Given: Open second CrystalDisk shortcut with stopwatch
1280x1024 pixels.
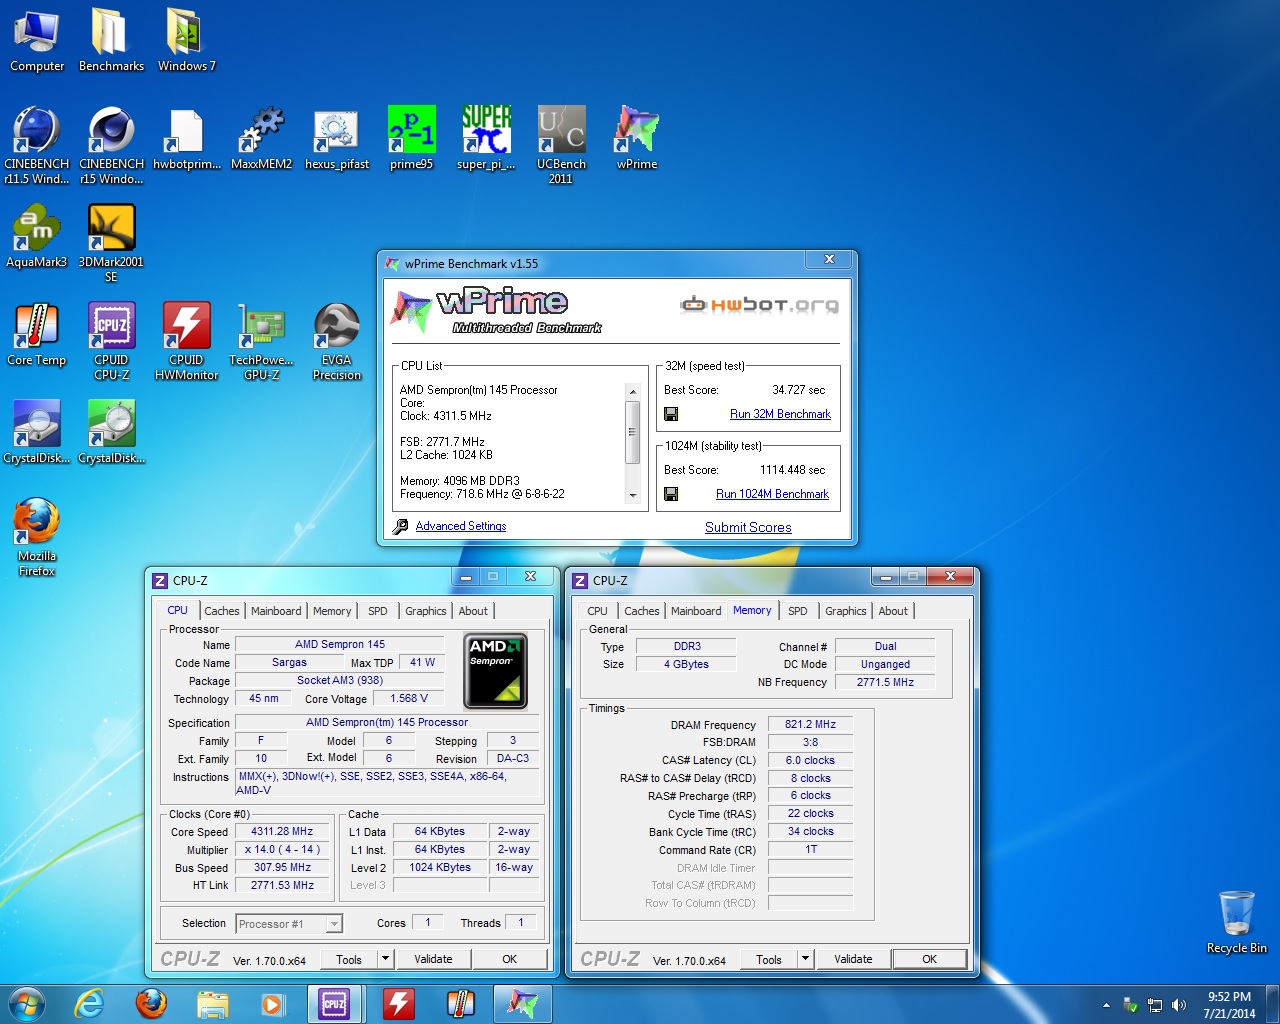Looking at the screenshot, I should 111,432.
